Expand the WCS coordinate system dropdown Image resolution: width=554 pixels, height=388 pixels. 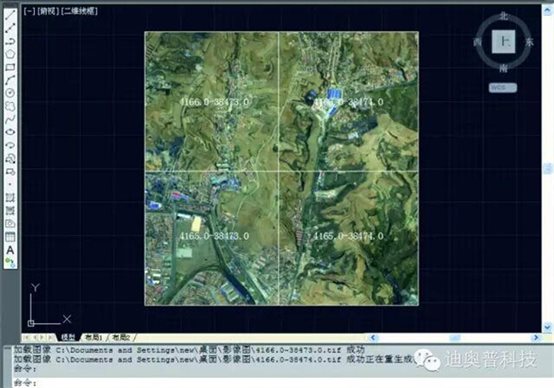coord(502,87)
